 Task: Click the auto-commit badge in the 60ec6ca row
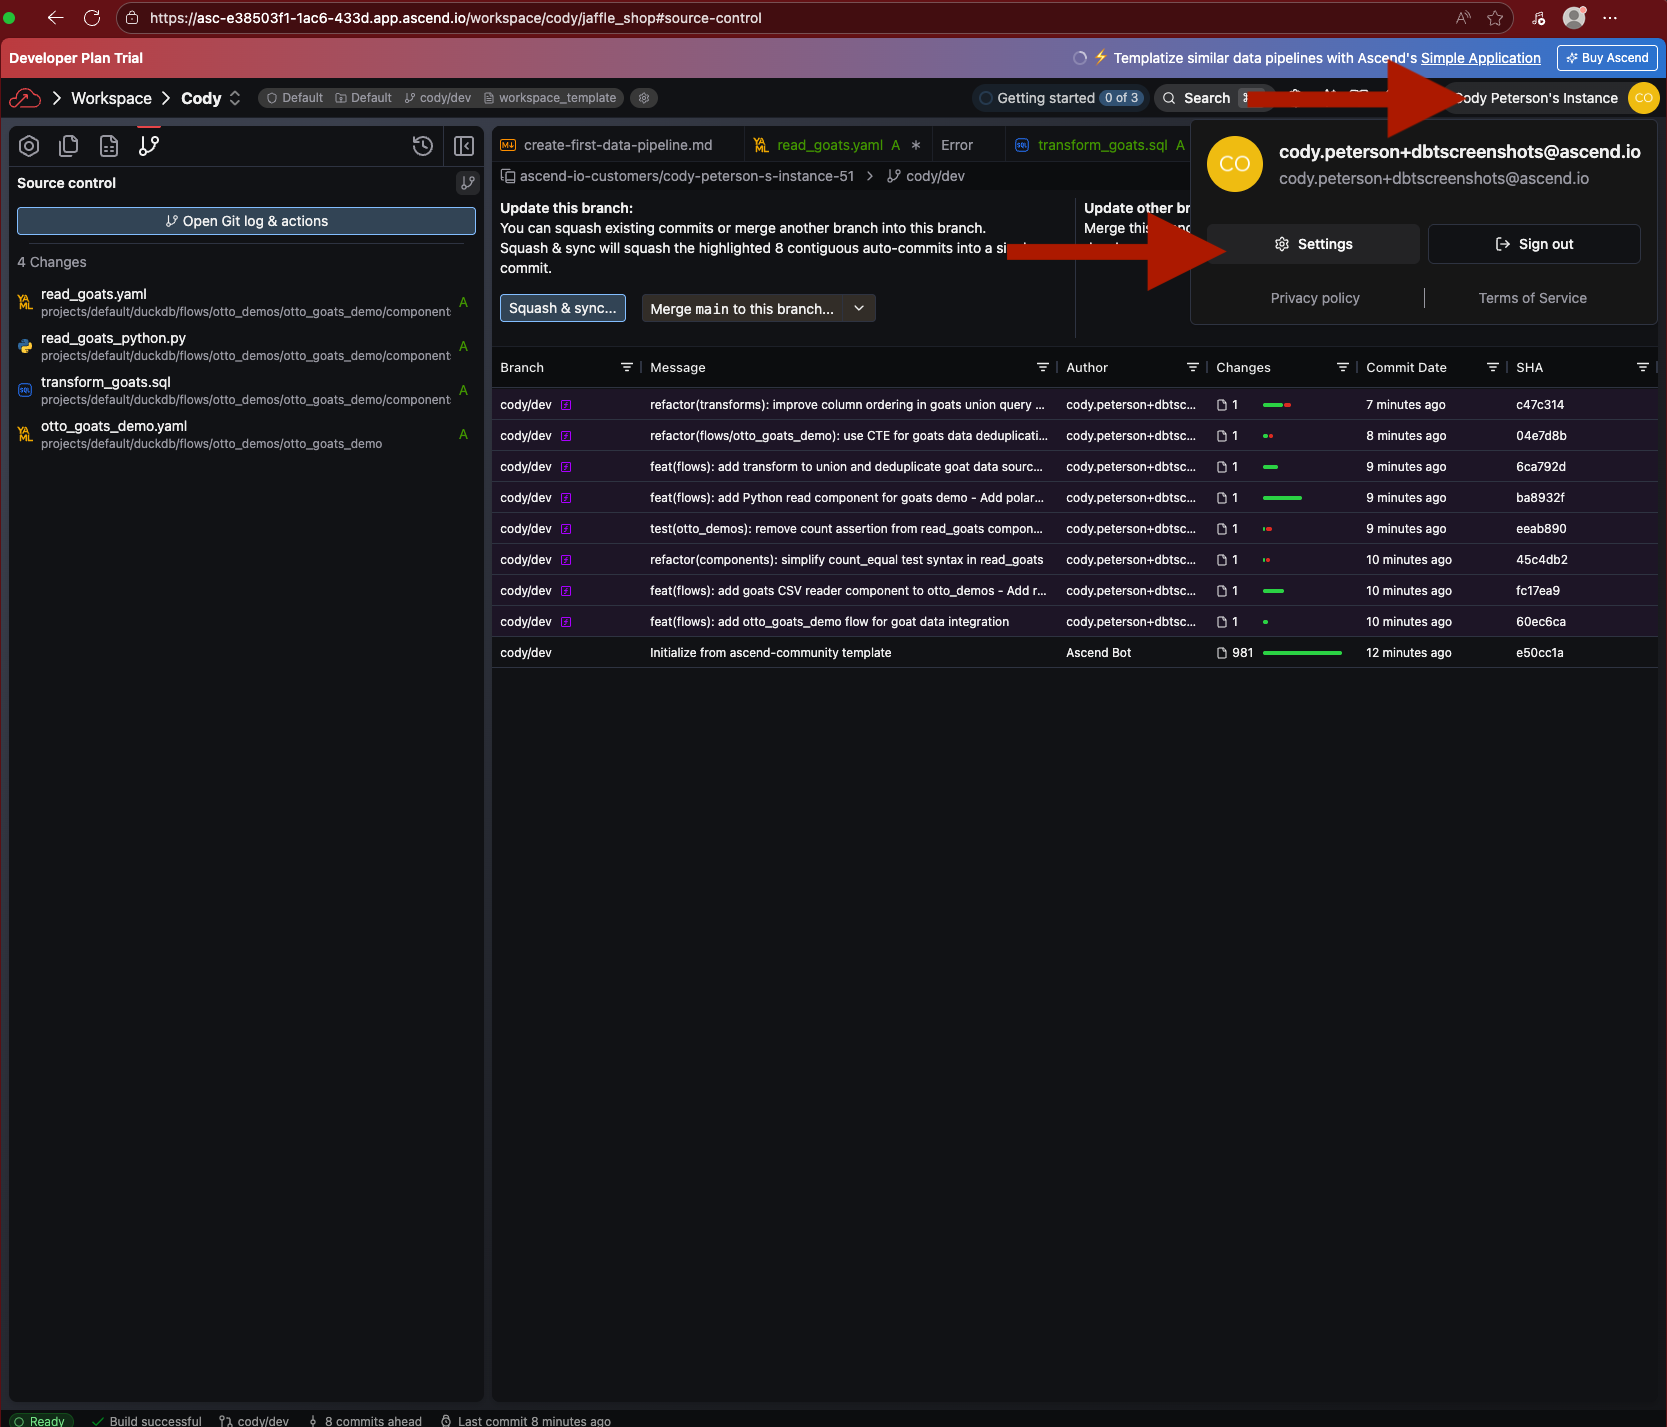click(x=566, y=622)
